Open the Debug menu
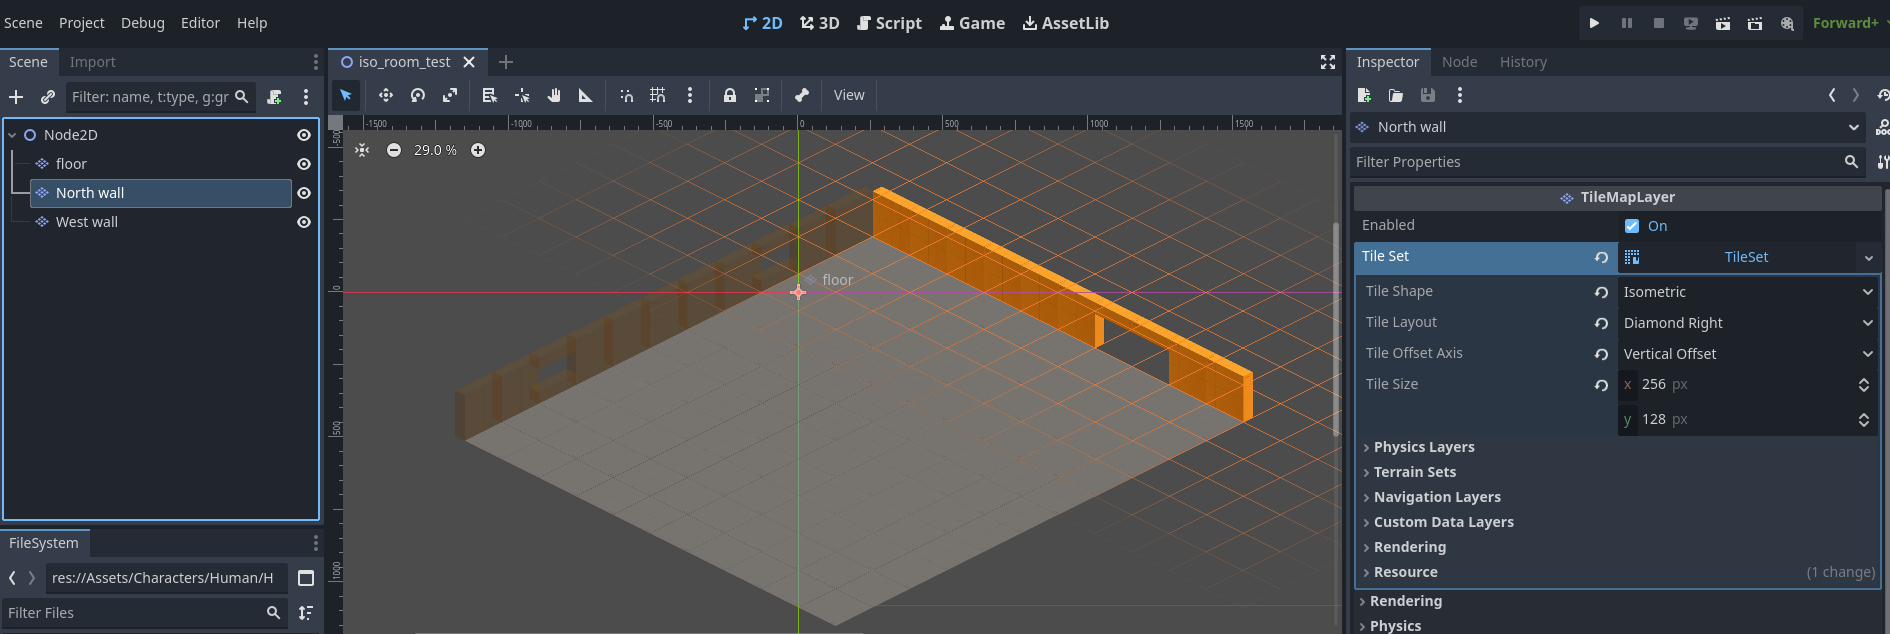Screen dimensions: 1890x634 [x=142, y=23]
